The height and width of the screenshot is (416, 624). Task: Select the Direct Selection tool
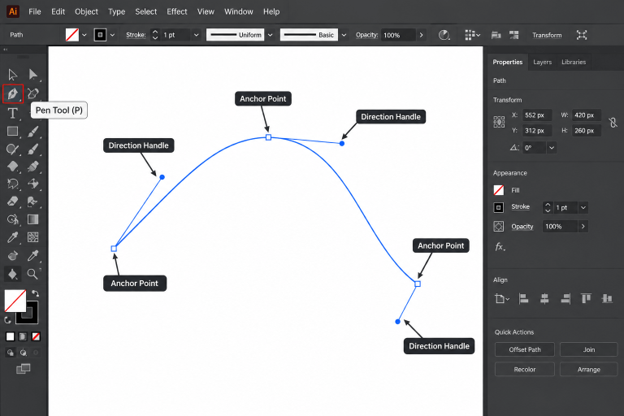[33, 74]
